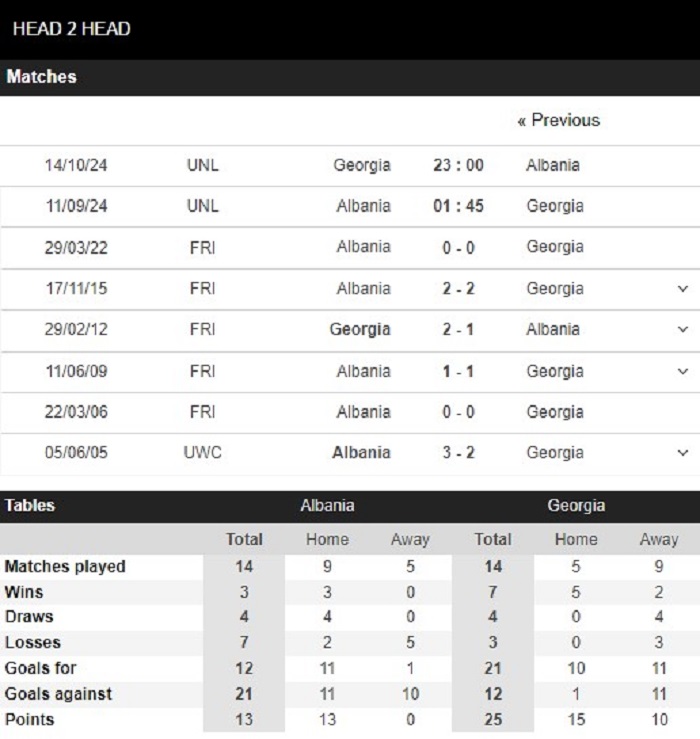Expand the 11/06/09 Albania 1-1 Georgia match
This screenshot has height=739, width=700.
(x=683, y=371)
